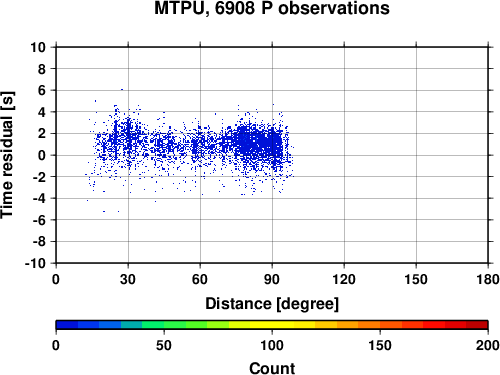Click the 120 tick label on distance axis
Viewport: 500px width, 375px height.
344,279
